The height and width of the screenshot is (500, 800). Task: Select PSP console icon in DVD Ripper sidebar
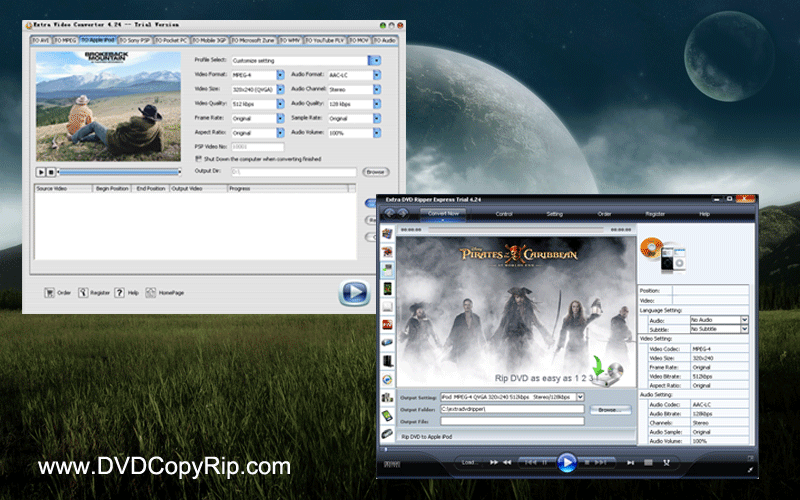click(387, 342)
